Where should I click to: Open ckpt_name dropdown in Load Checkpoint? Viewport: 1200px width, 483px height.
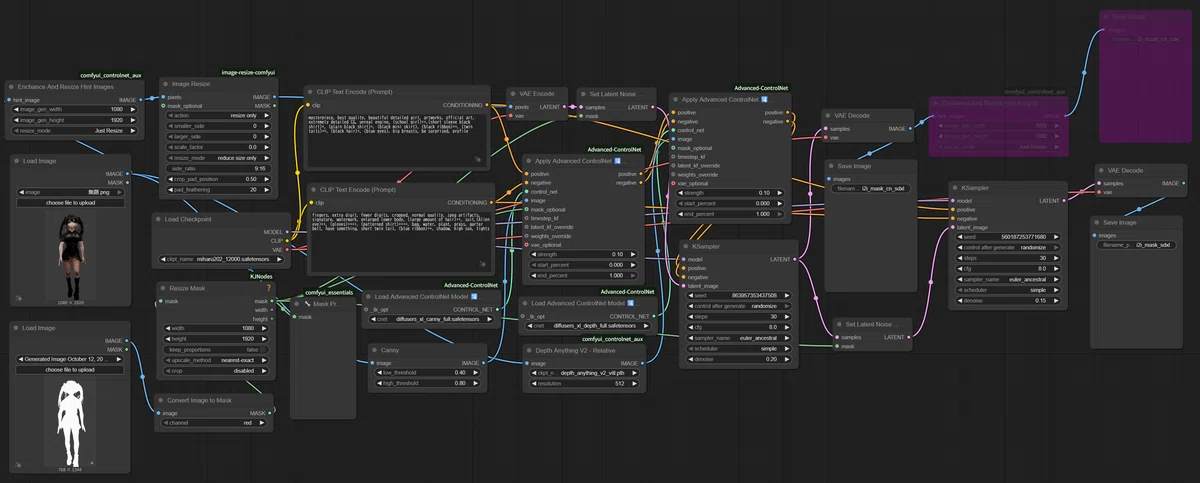point(222,259)
